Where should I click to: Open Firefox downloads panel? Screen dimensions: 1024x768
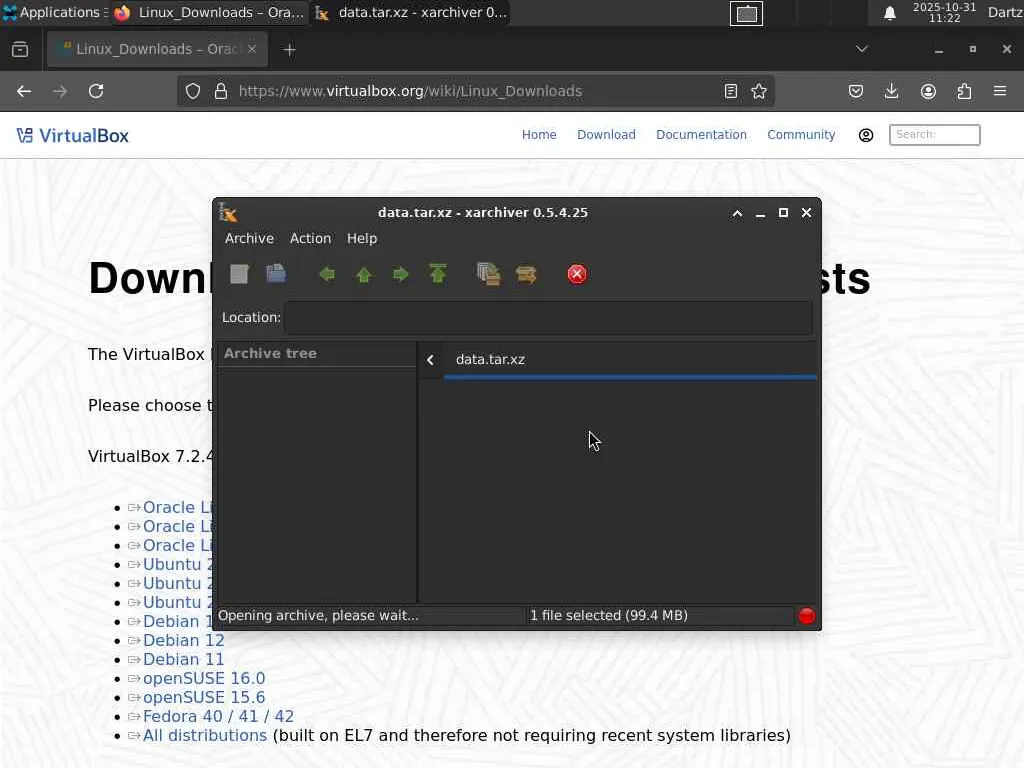click(x=891, y=91)
